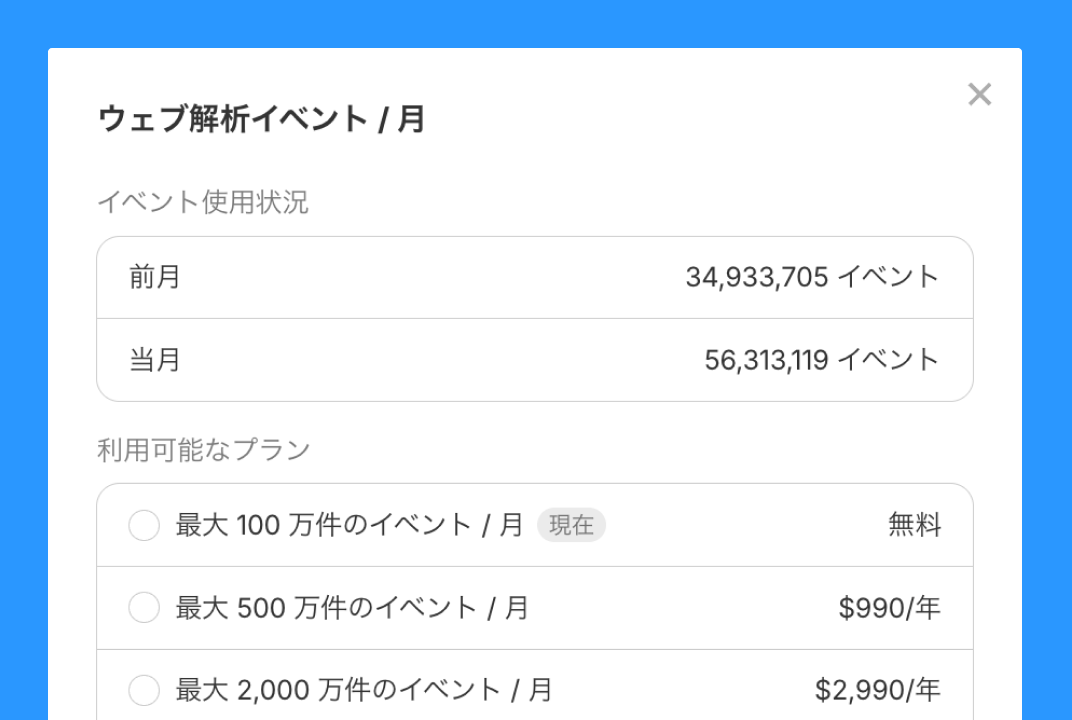Screen dimensions: 1072x720
Task: Select the 最大 100 万件のイベント plan
Action: pyautogui.click(x=143, y=524)
